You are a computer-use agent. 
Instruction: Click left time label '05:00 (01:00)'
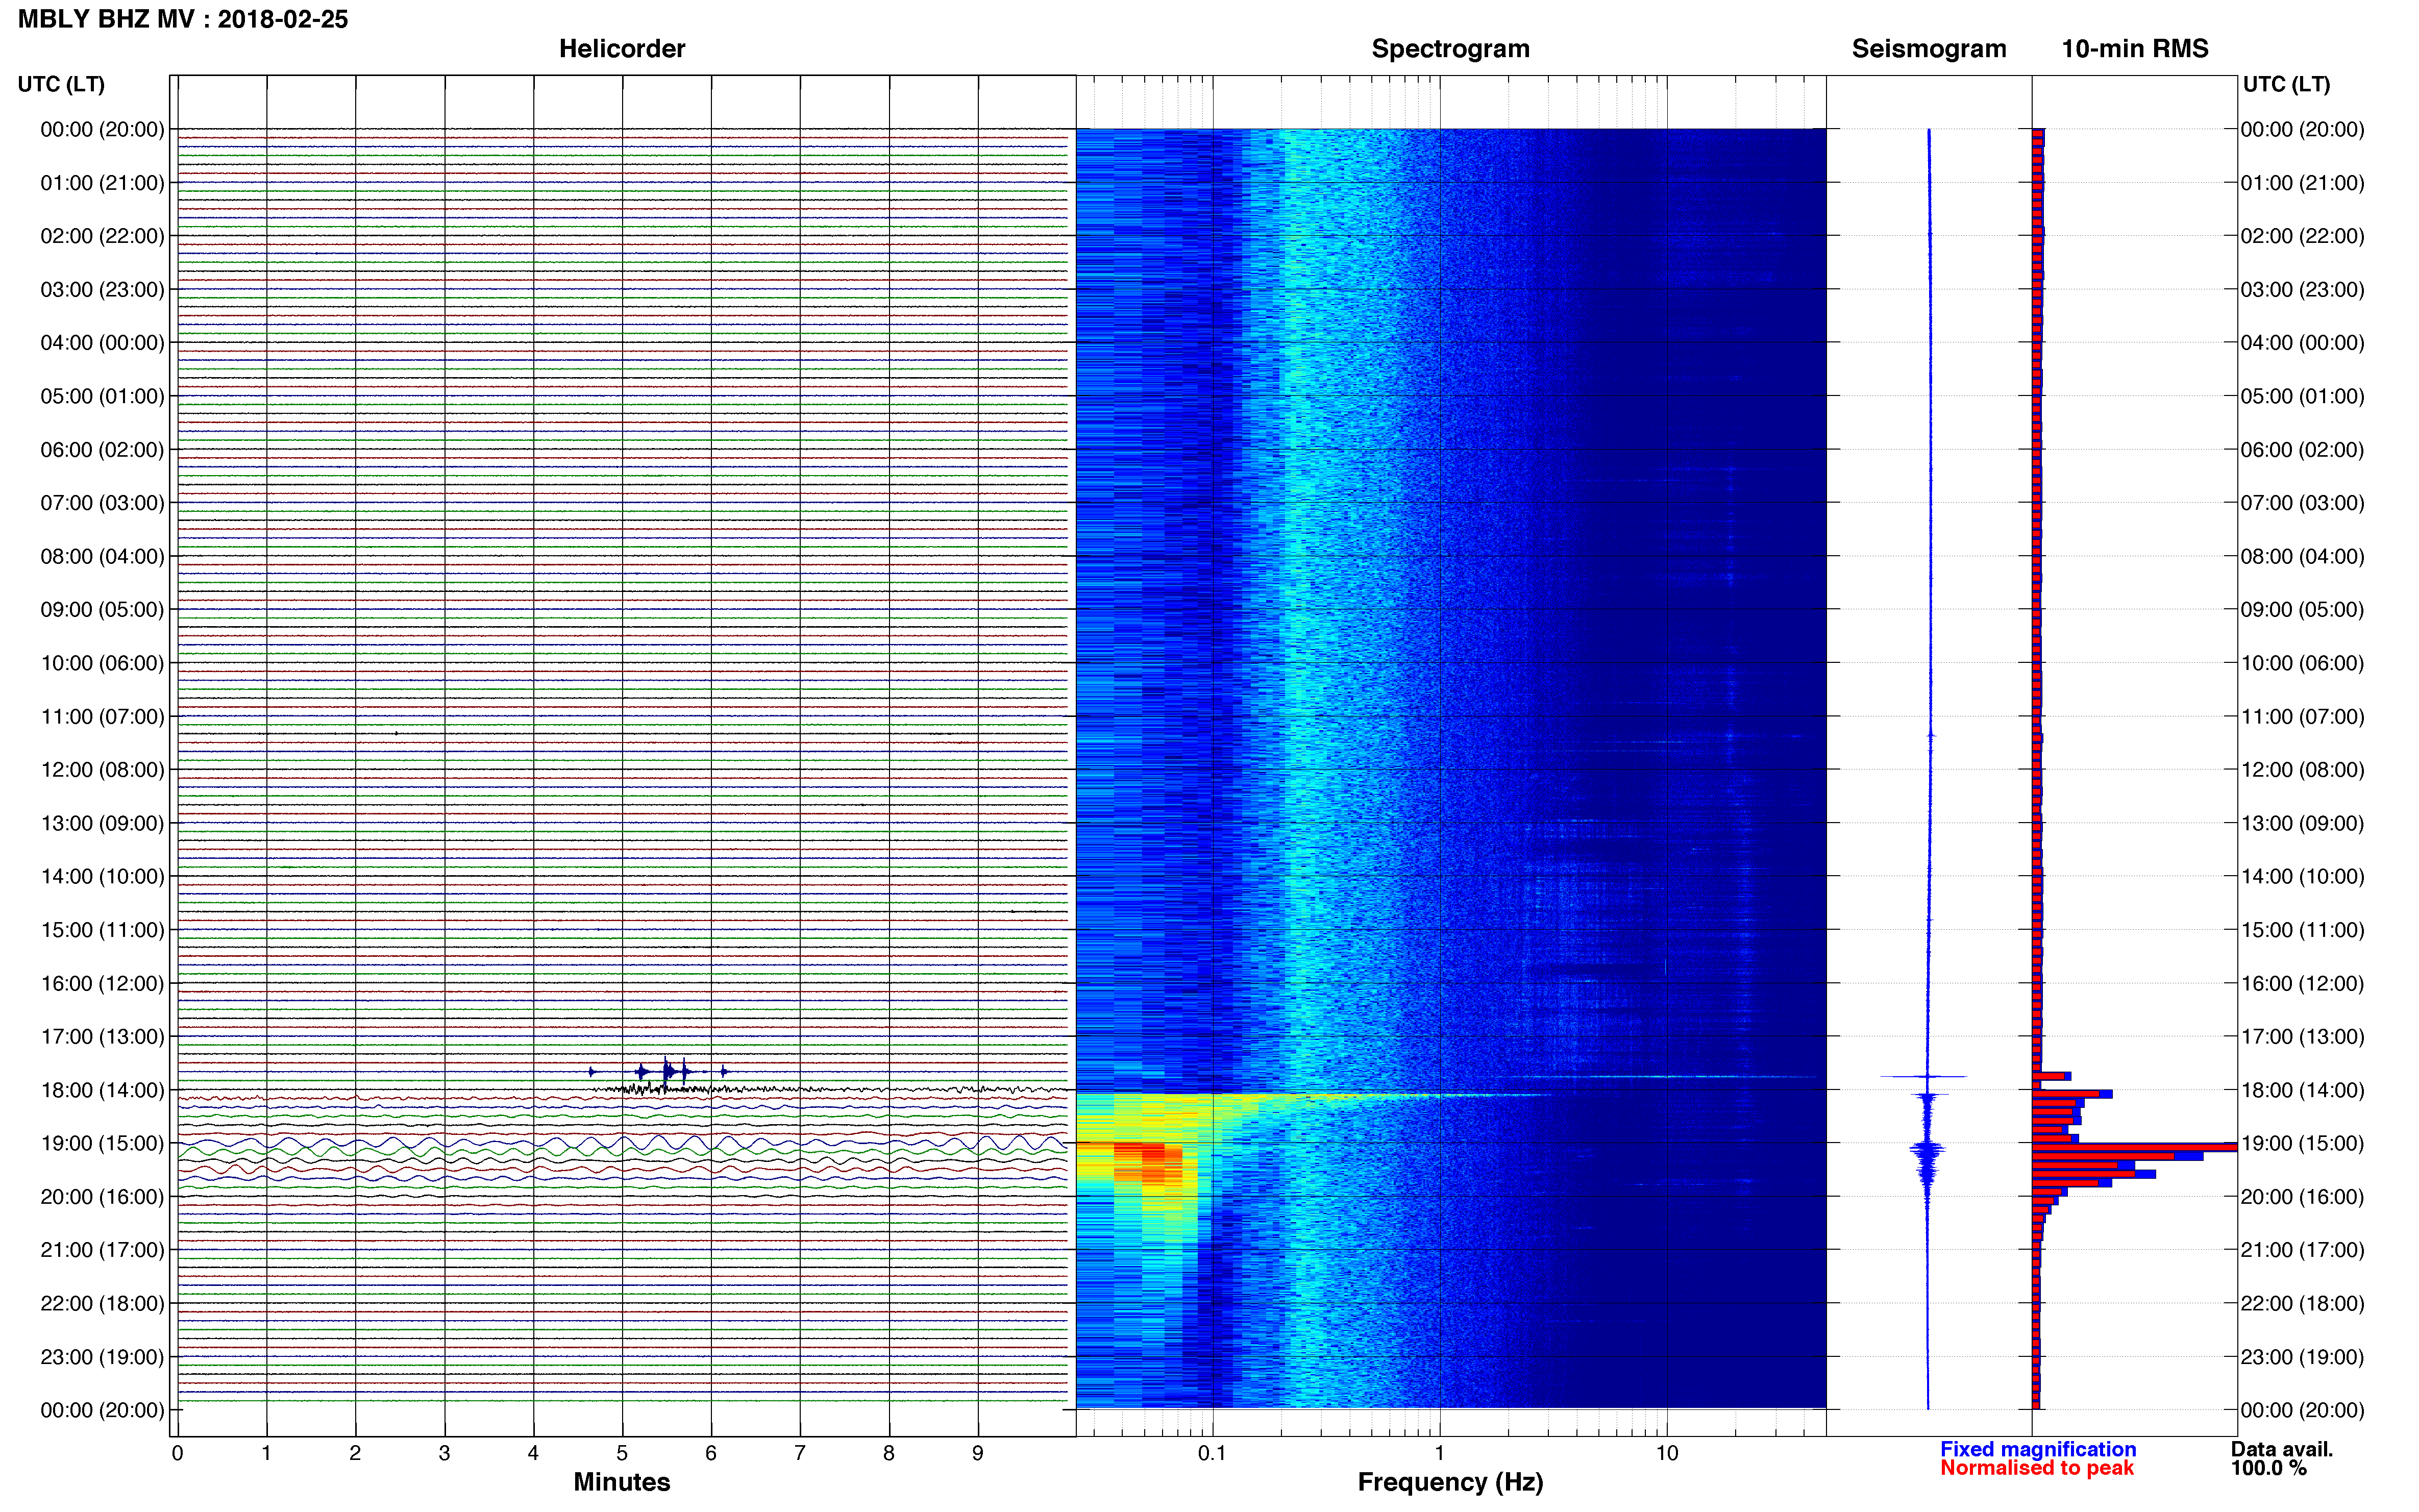(x=102, y=396)
